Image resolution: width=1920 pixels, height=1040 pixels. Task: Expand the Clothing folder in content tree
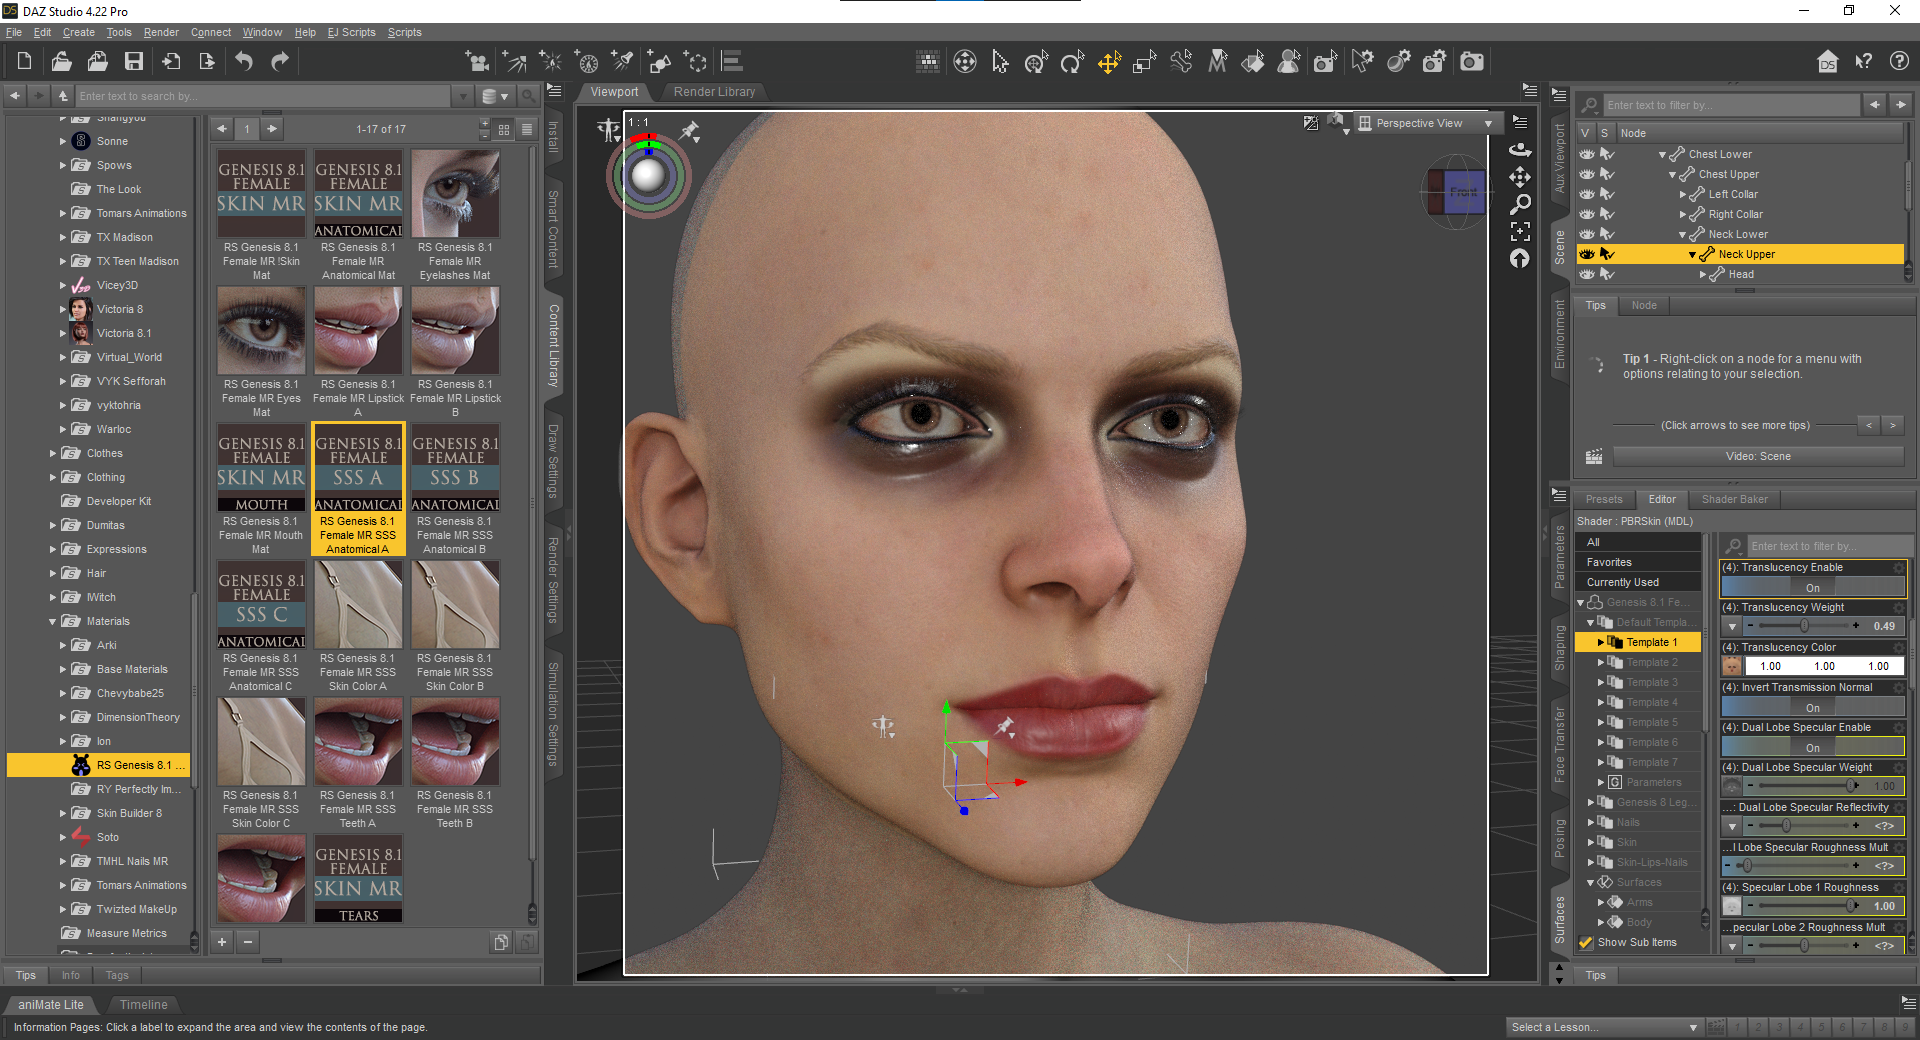click(53, 477)
